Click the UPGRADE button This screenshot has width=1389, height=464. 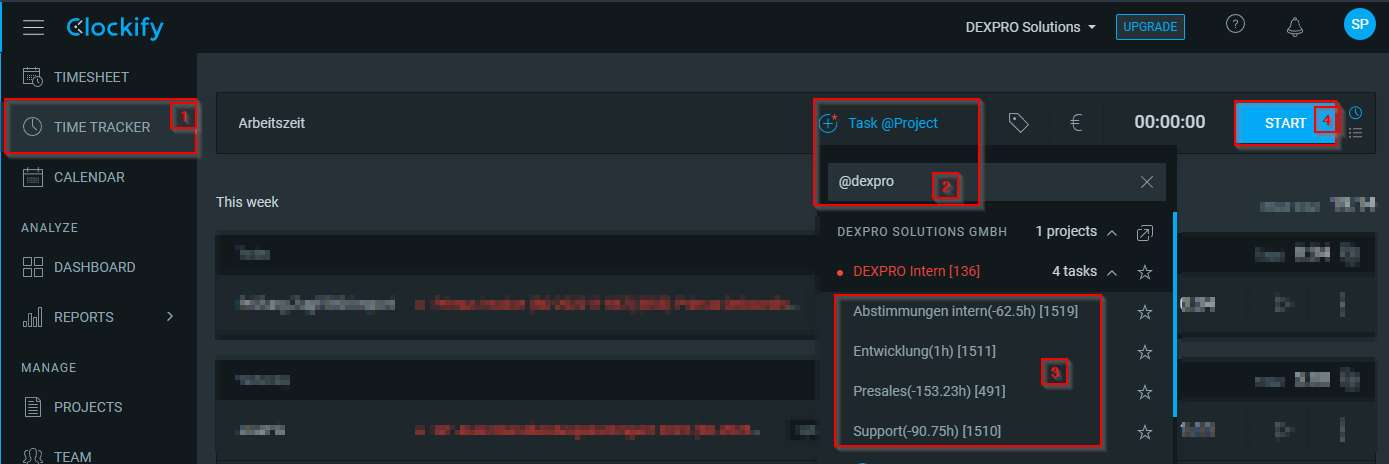pyautogui.click(x=1150, y=27)
